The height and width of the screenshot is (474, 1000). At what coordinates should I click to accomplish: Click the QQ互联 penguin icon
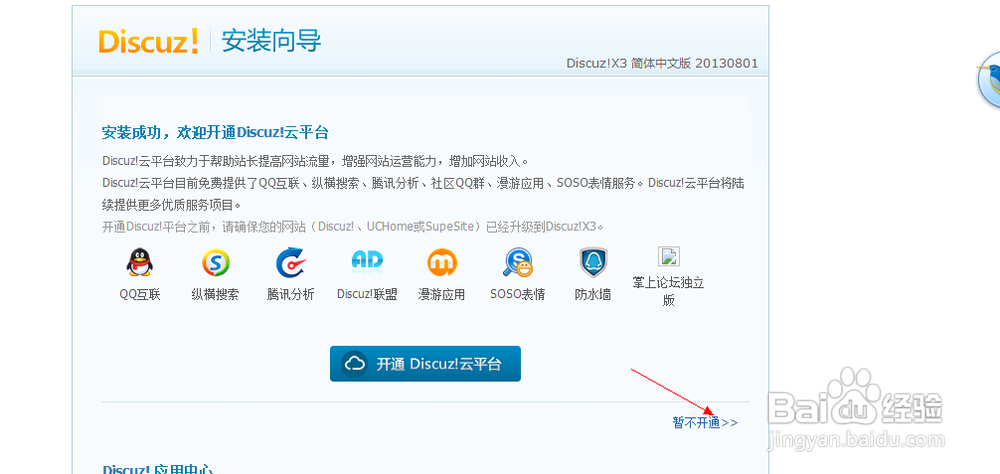140,262
